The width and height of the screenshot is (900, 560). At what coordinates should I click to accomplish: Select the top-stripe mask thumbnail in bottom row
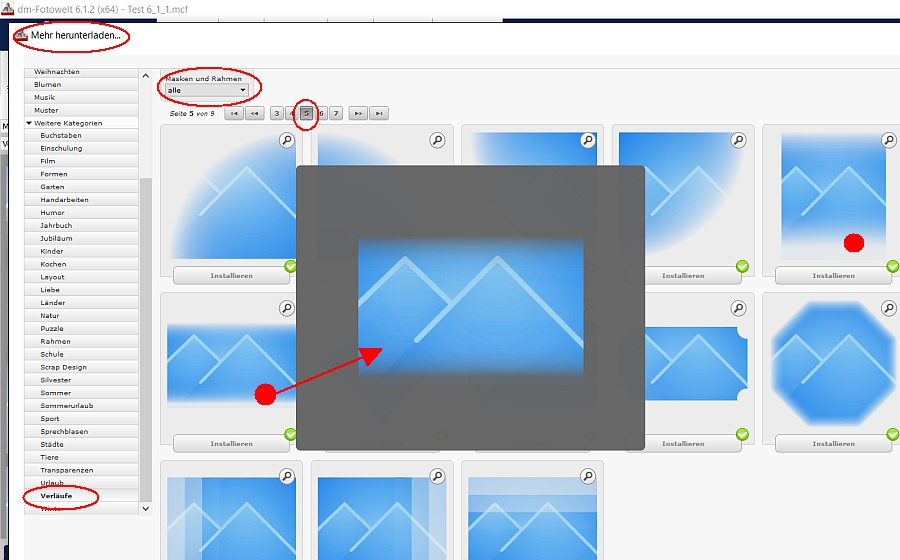[533, 518]
